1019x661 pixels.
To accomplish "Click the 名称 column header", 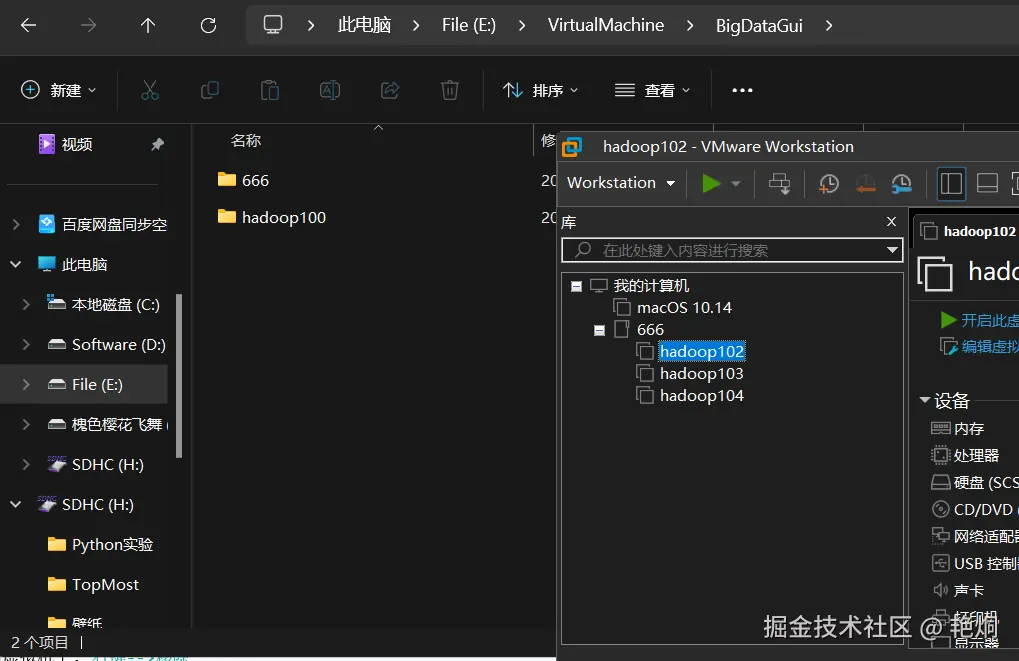I will point(246,140).
